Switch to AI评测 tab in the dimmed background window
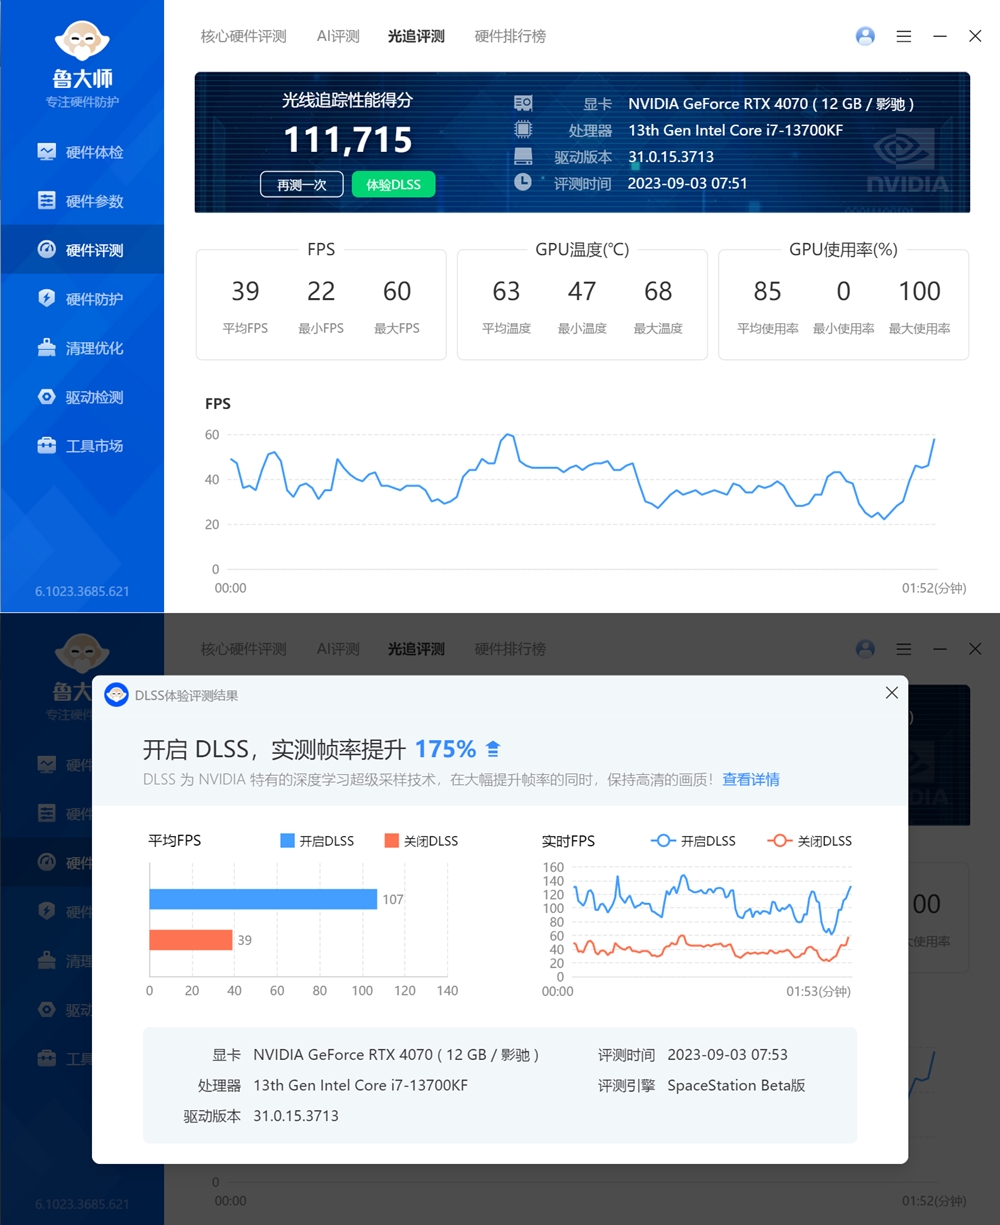 338,649
